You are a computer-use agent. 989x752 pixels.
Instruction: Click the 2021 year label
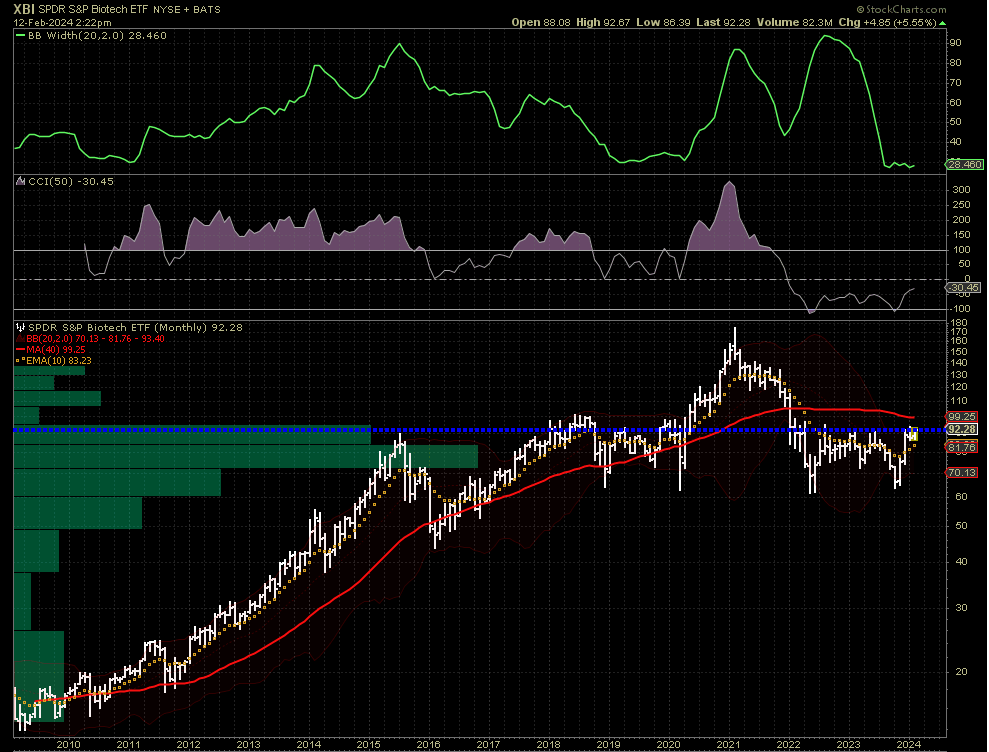[x=729, y=744]
